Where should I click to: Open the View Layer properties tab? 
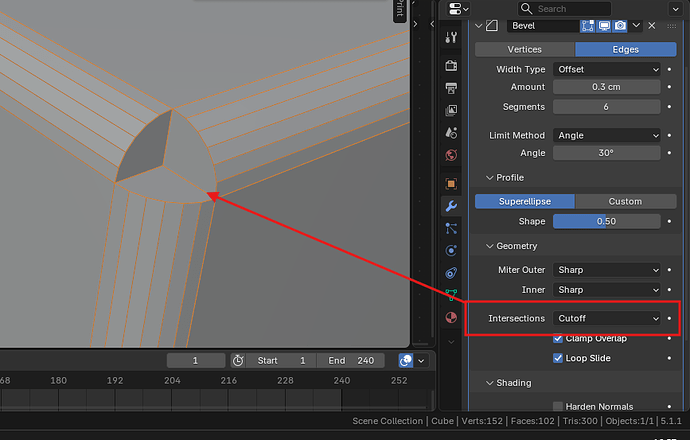(x=451, y=110)
